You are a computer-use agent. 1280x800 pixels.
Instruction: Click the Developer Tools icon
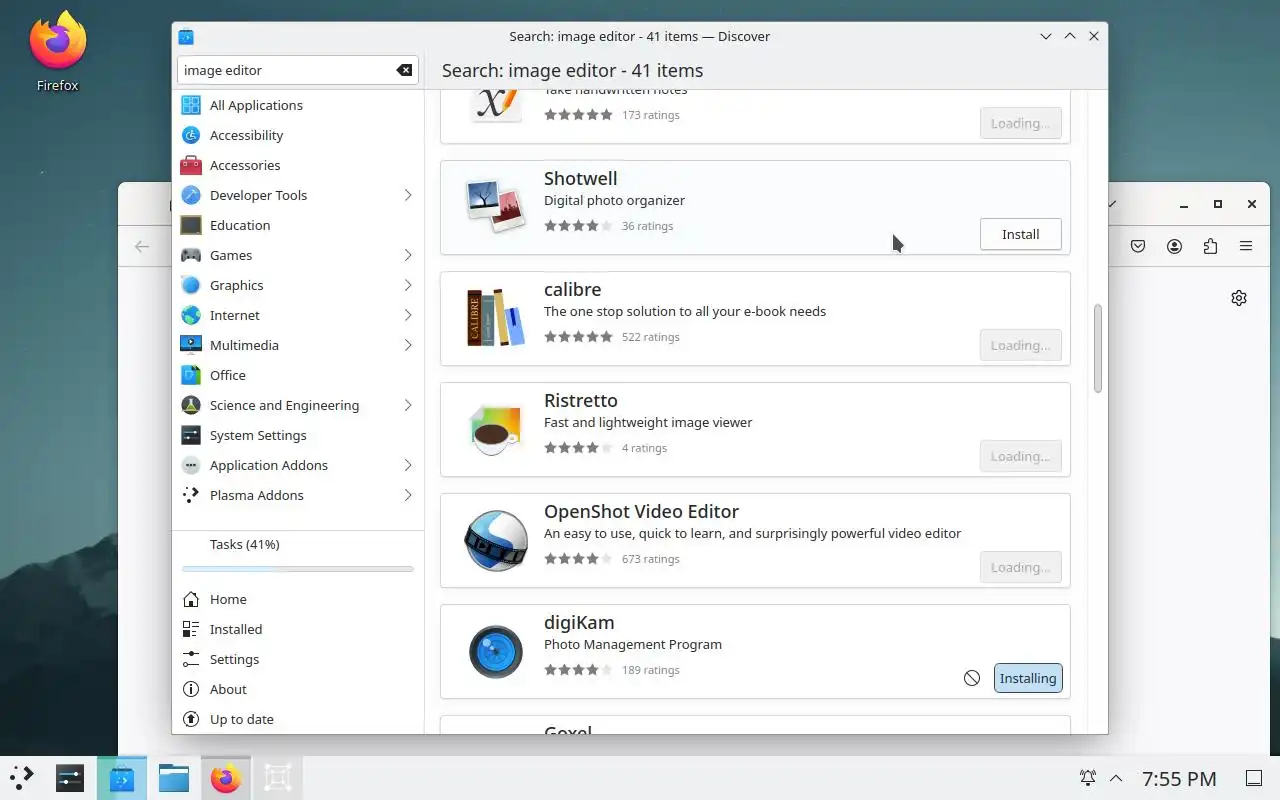tap(190, 195)
